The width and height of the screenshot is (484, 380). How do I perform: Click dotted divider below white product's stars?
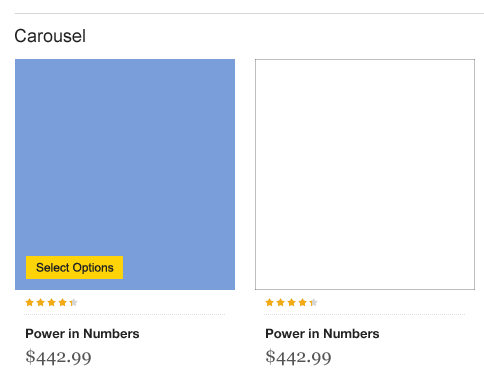pos(365,314)
